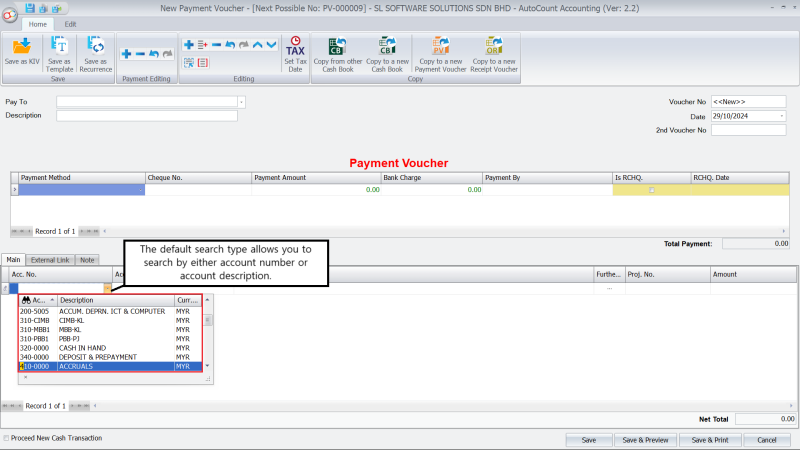Click the Payment Amount column header

[316, 178]
